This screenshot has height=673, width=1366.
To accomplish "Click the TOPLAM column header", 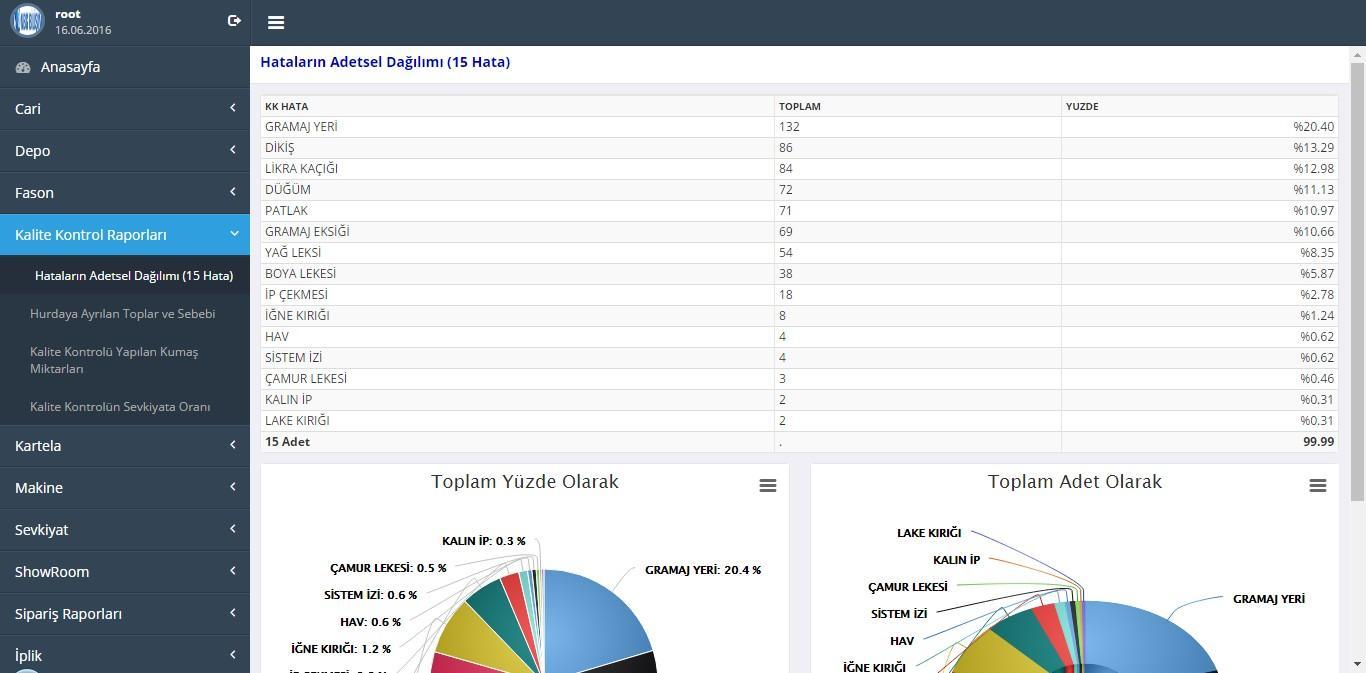I will [800, 106].
